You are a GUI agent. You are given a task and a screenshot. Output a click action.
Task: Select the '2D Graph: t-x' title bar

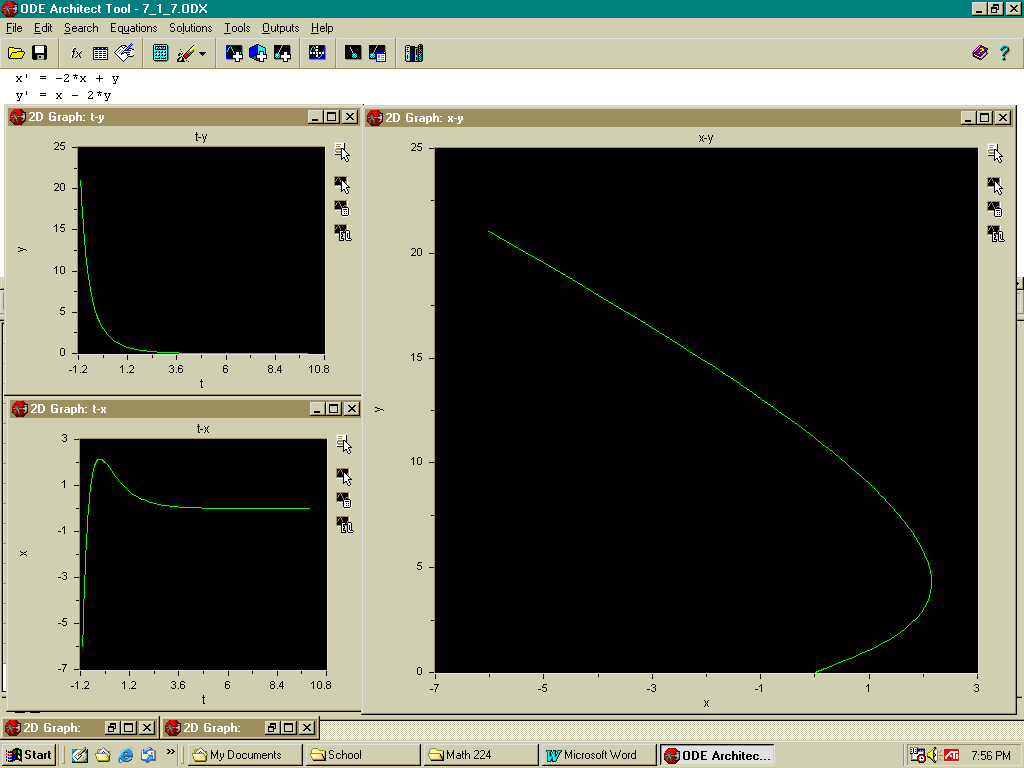185,409
